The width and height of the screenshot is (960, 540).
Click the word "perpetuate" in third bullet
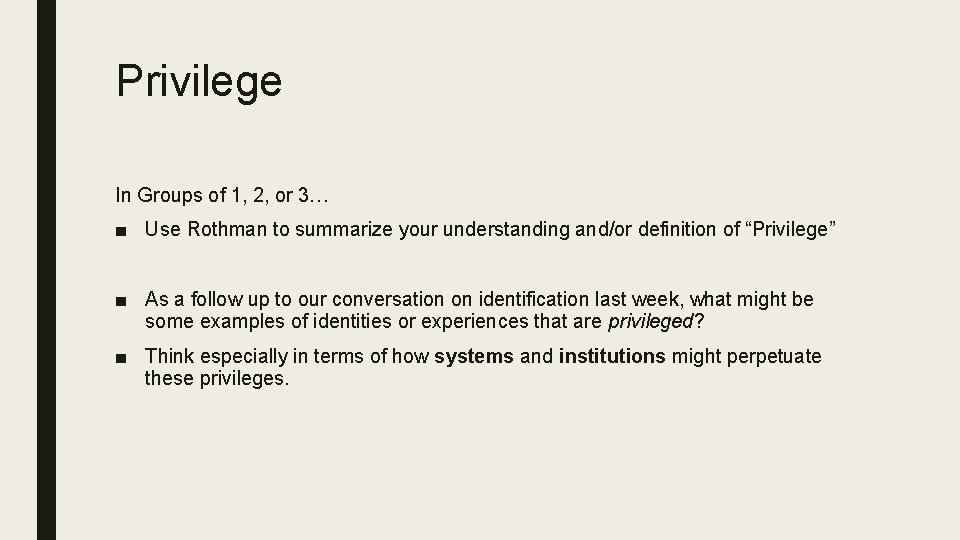[772, 356]
